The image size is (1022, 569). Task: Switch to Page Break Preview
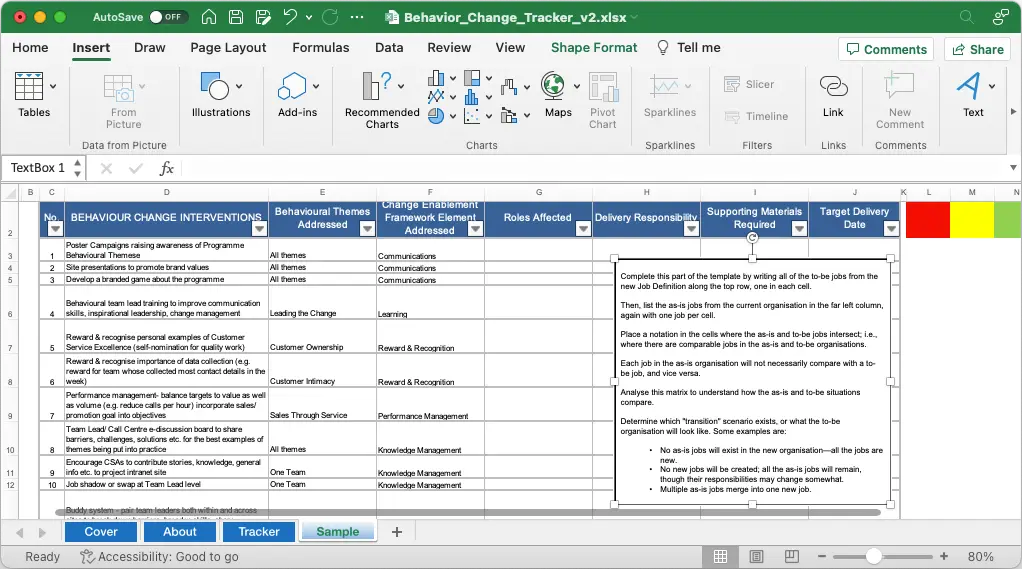(x=792, y=557)
